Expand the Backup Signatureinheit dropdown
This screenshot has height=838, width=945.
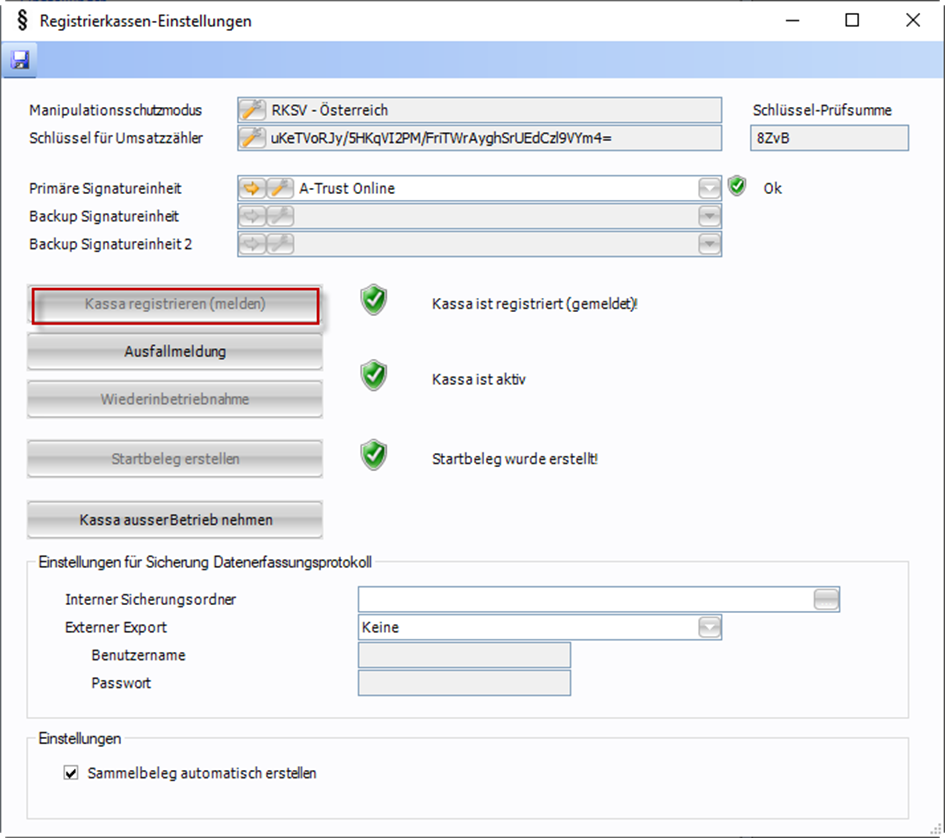click(709, 216)
